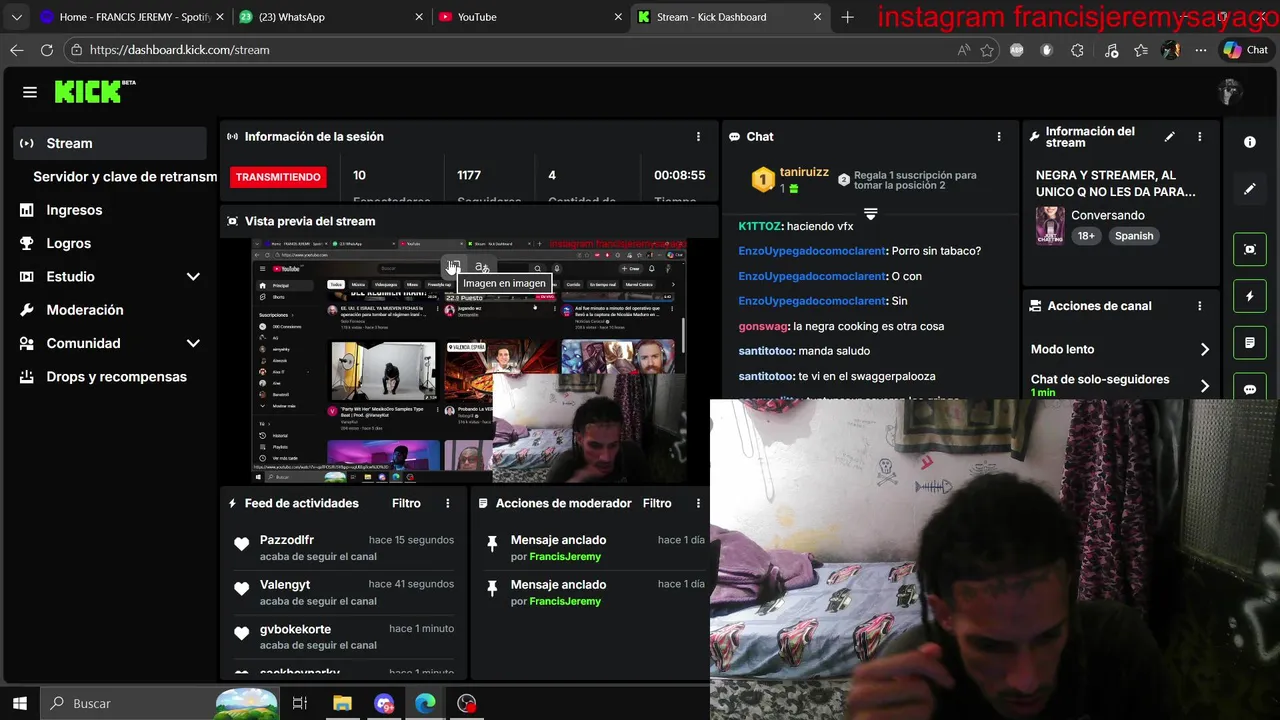Open options for Acciones de moderador panel
This screenshot has width=1280, height=720.
[698, 503]
